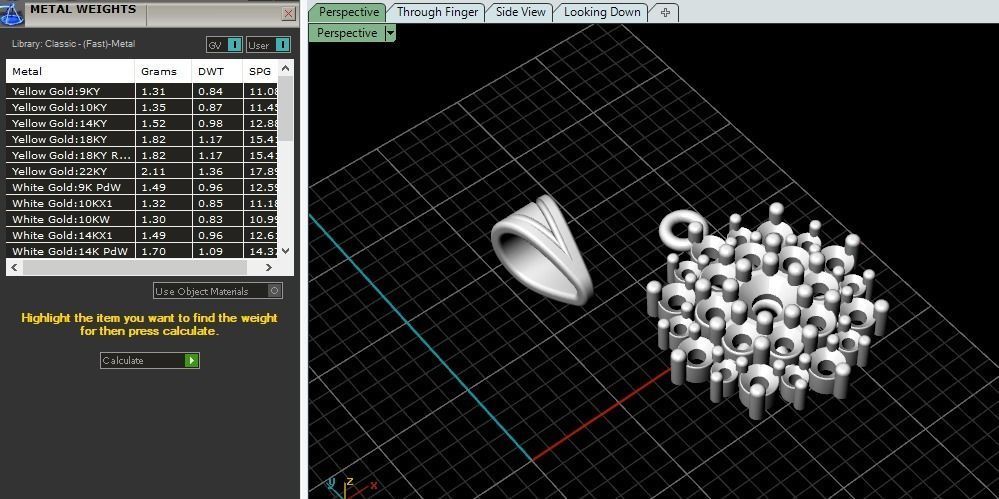Click the Calculate button
Viewport: 999px width, 499px height.
[x=150, y=361]
